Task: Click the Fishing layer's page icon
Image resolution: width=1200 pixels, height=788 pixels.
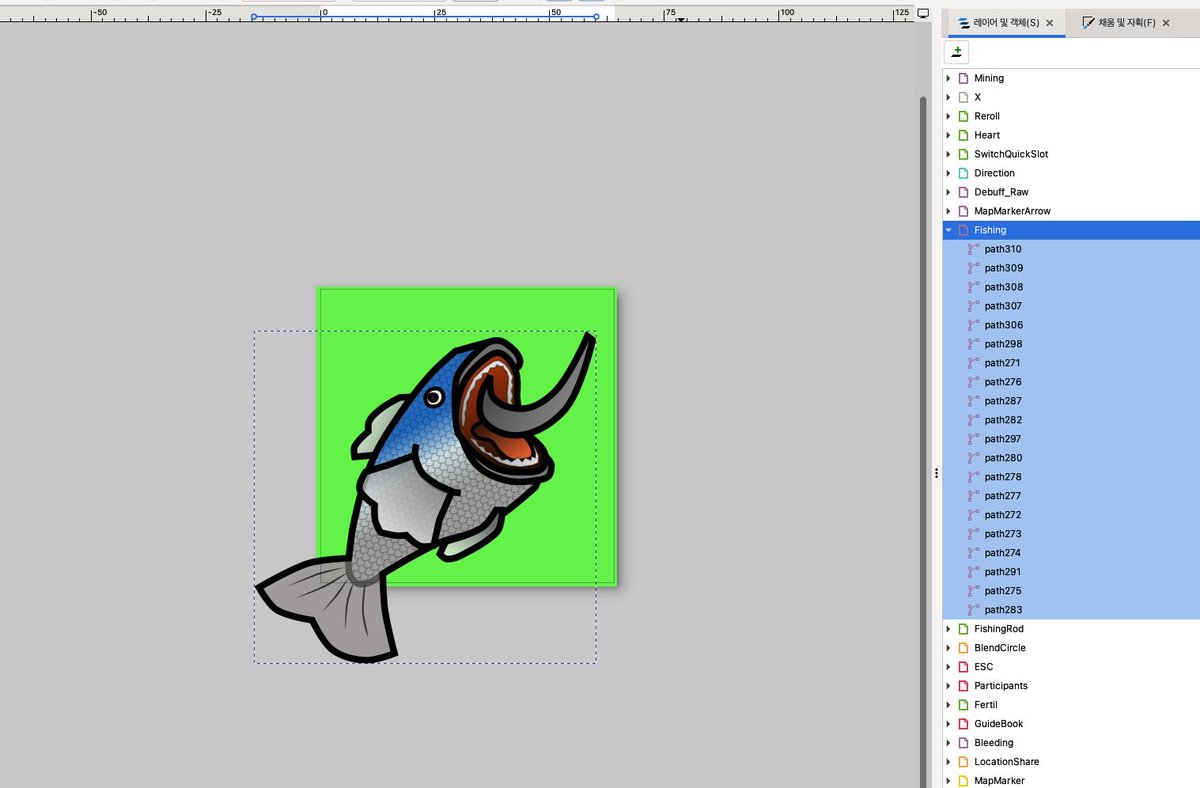Action: [x=963, y=230]
